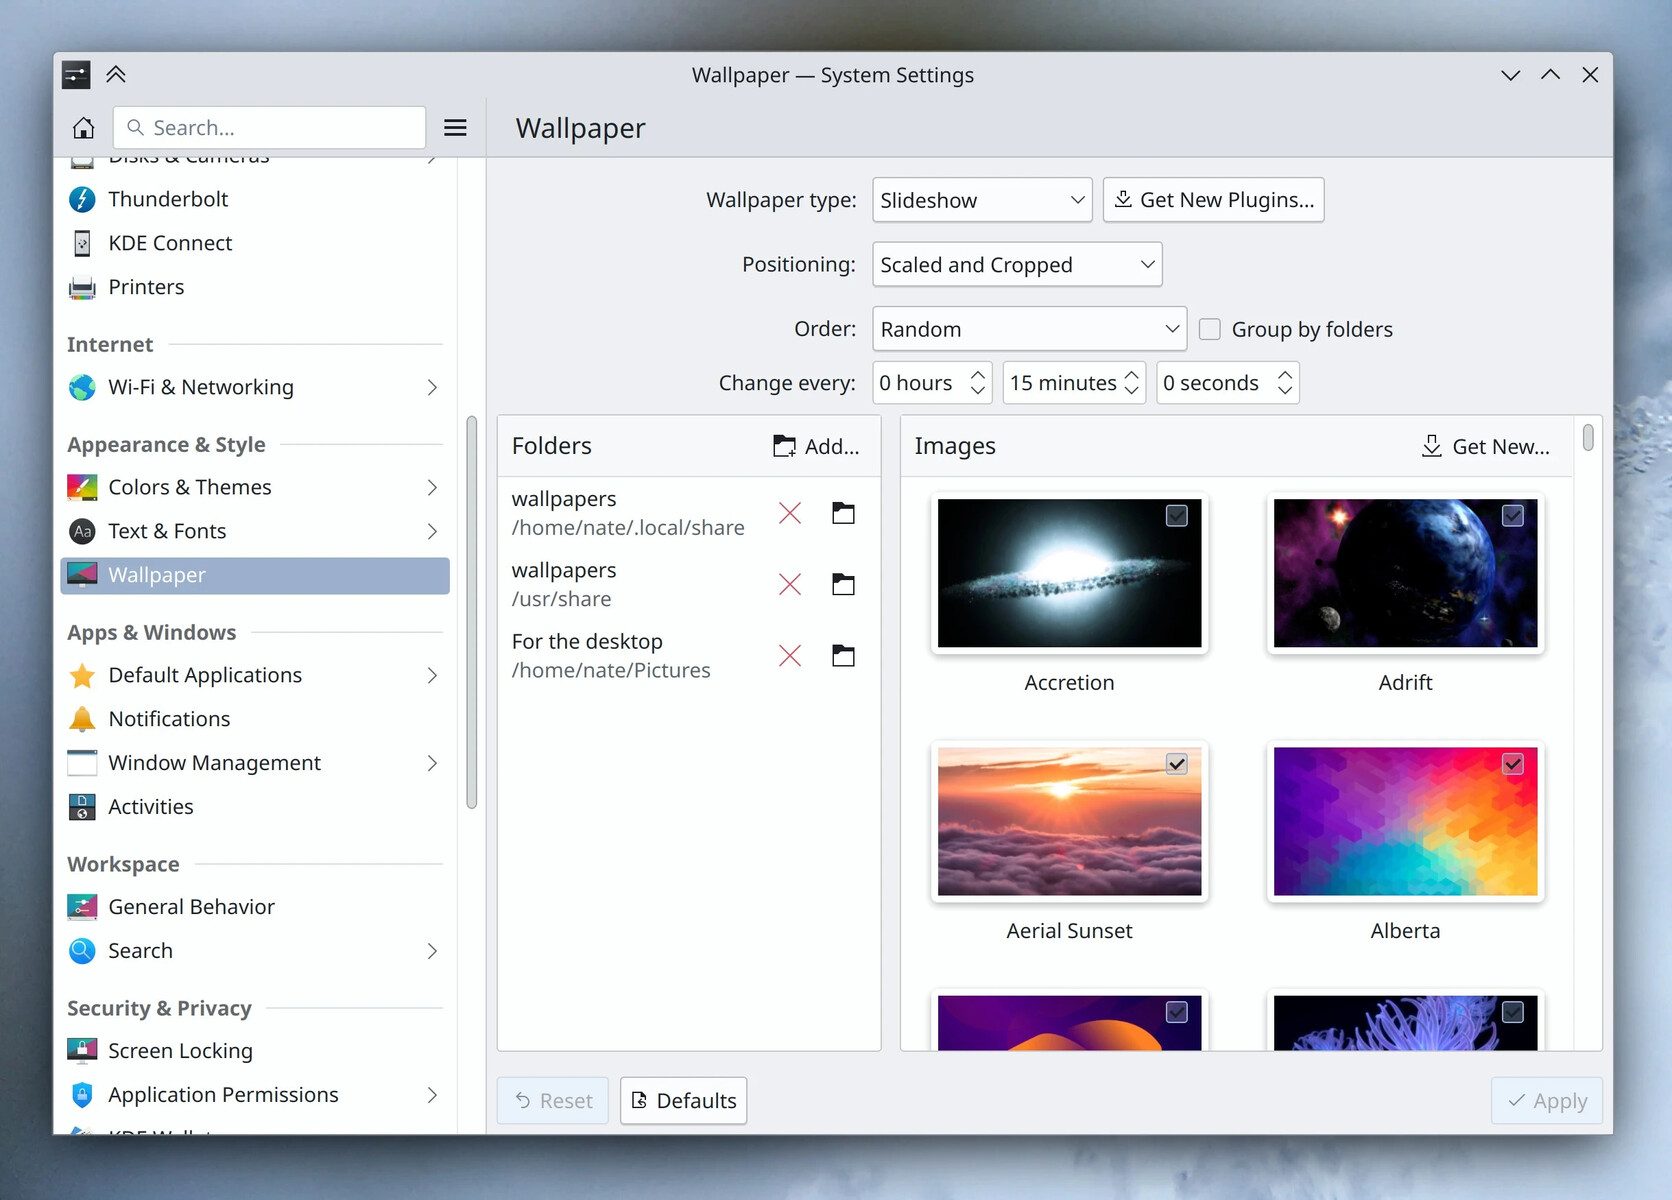Select the Accretion wallpaper thumbnail
The image size is (1672, 1200).
click(1069, 573)
